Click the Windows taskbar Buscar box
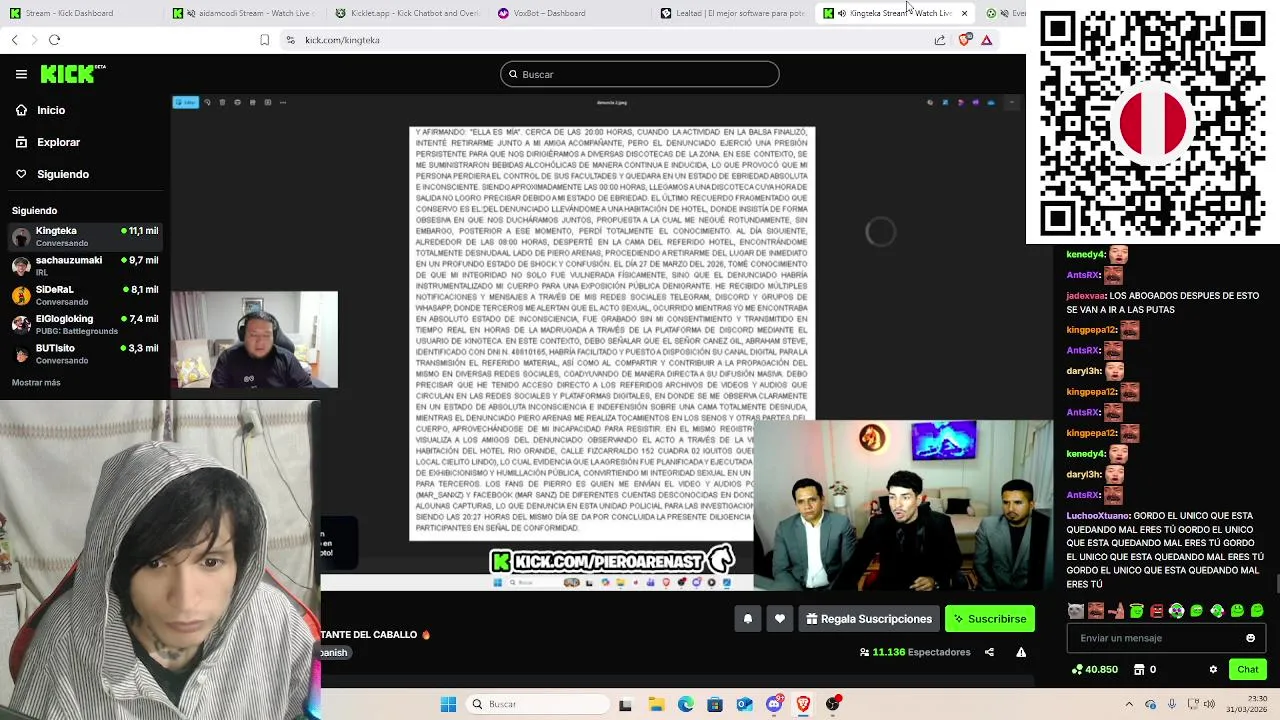The image size is (1280, 720). (x=535, y=704)
